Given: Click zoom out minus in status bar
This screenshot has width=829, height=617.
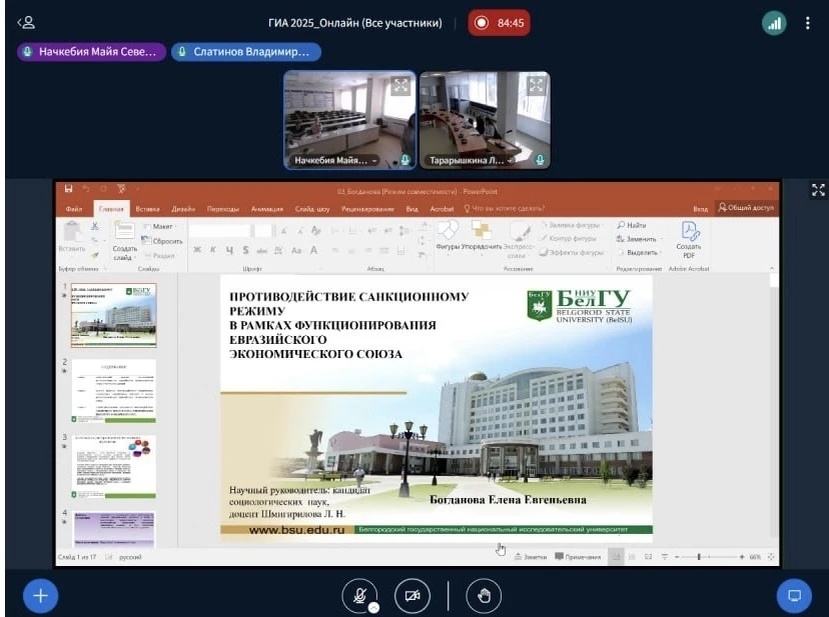Looking at the screenshot, I should (677, 557).
